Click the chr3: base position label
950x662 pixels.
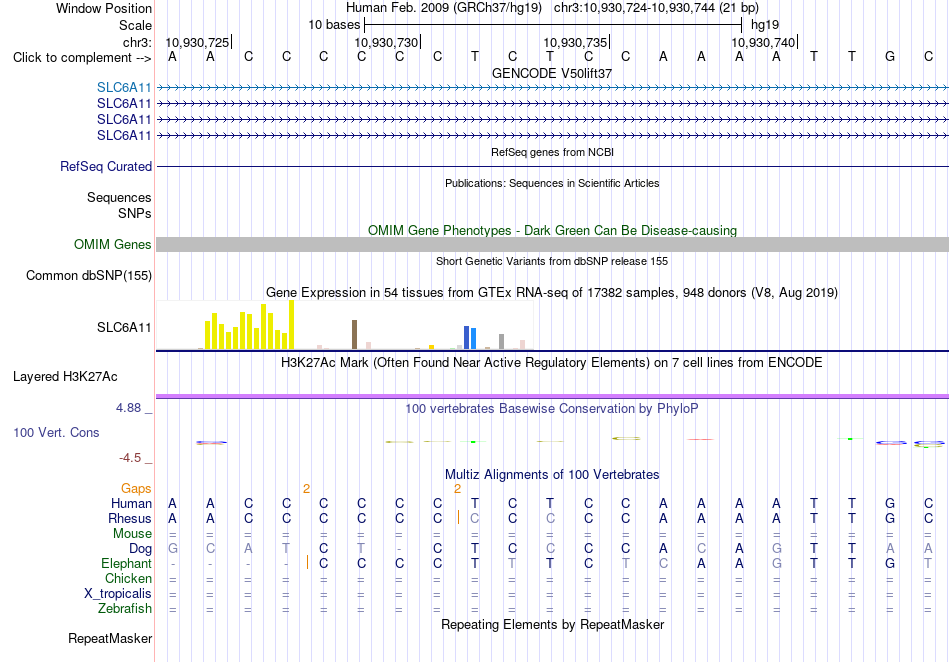tap(138, 42)
